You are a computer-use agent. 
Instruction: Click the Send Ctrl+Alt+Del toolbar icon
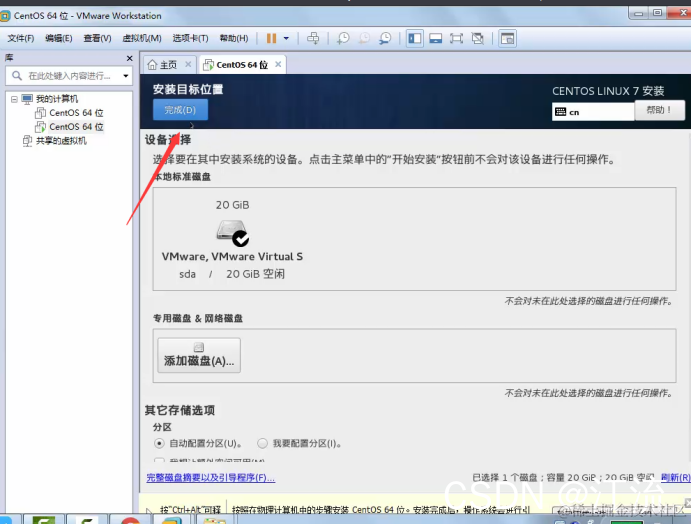coord(313,38)
